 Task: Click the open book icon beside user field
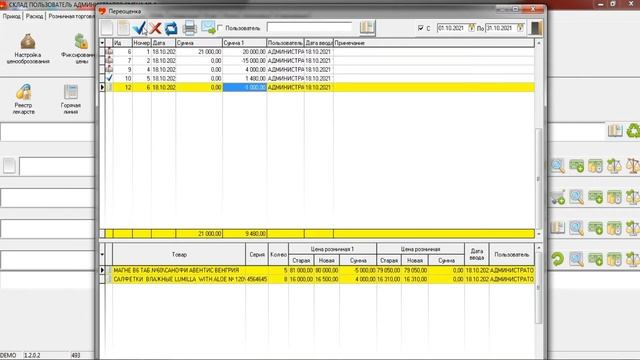pos(367,27)
